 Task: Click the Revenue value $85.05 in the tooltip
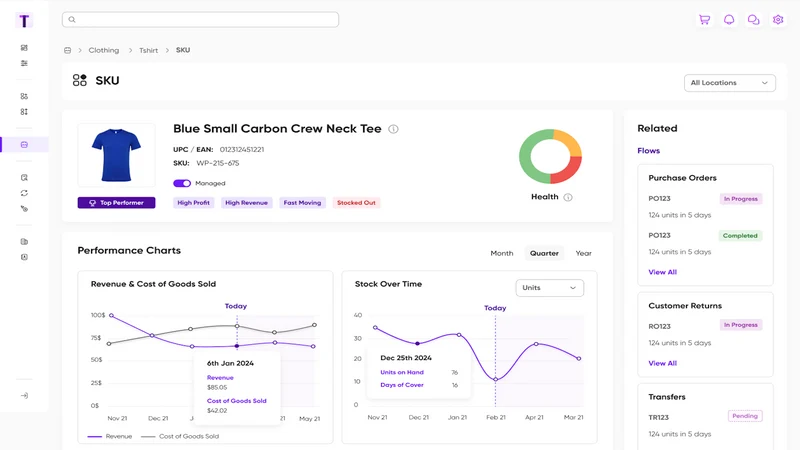point(217,387)
